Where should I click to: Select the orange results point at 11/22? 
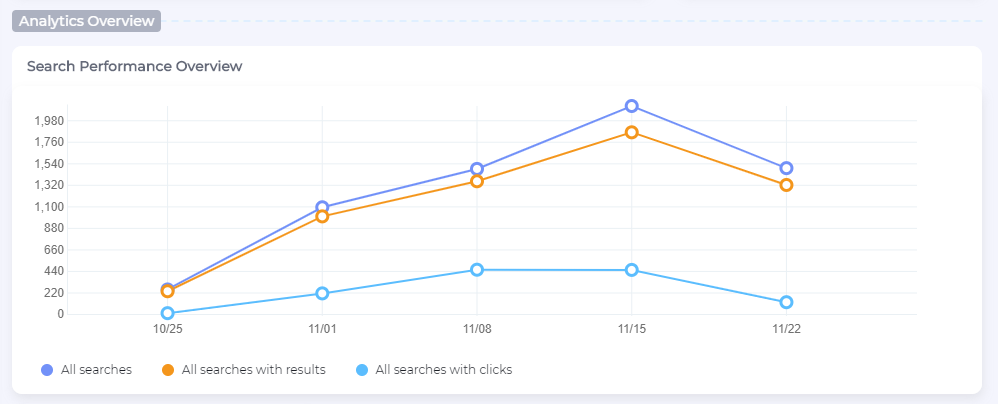[x=787, y=185]
